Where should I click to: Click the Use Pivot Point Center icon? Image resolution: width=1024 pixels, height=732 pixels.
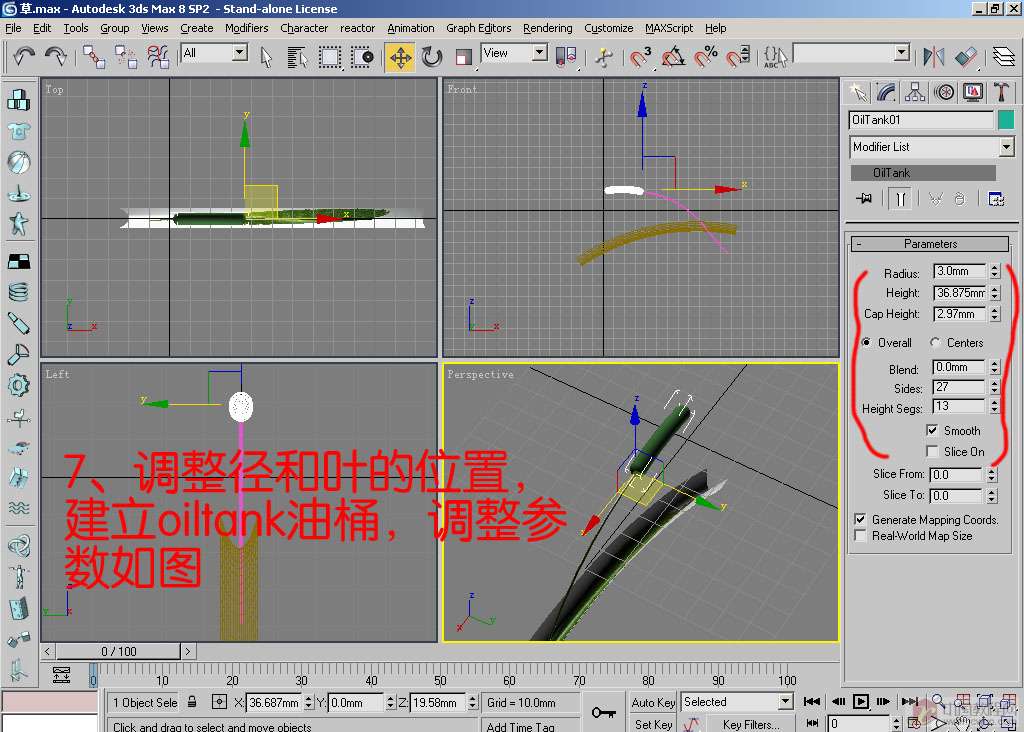566,57
